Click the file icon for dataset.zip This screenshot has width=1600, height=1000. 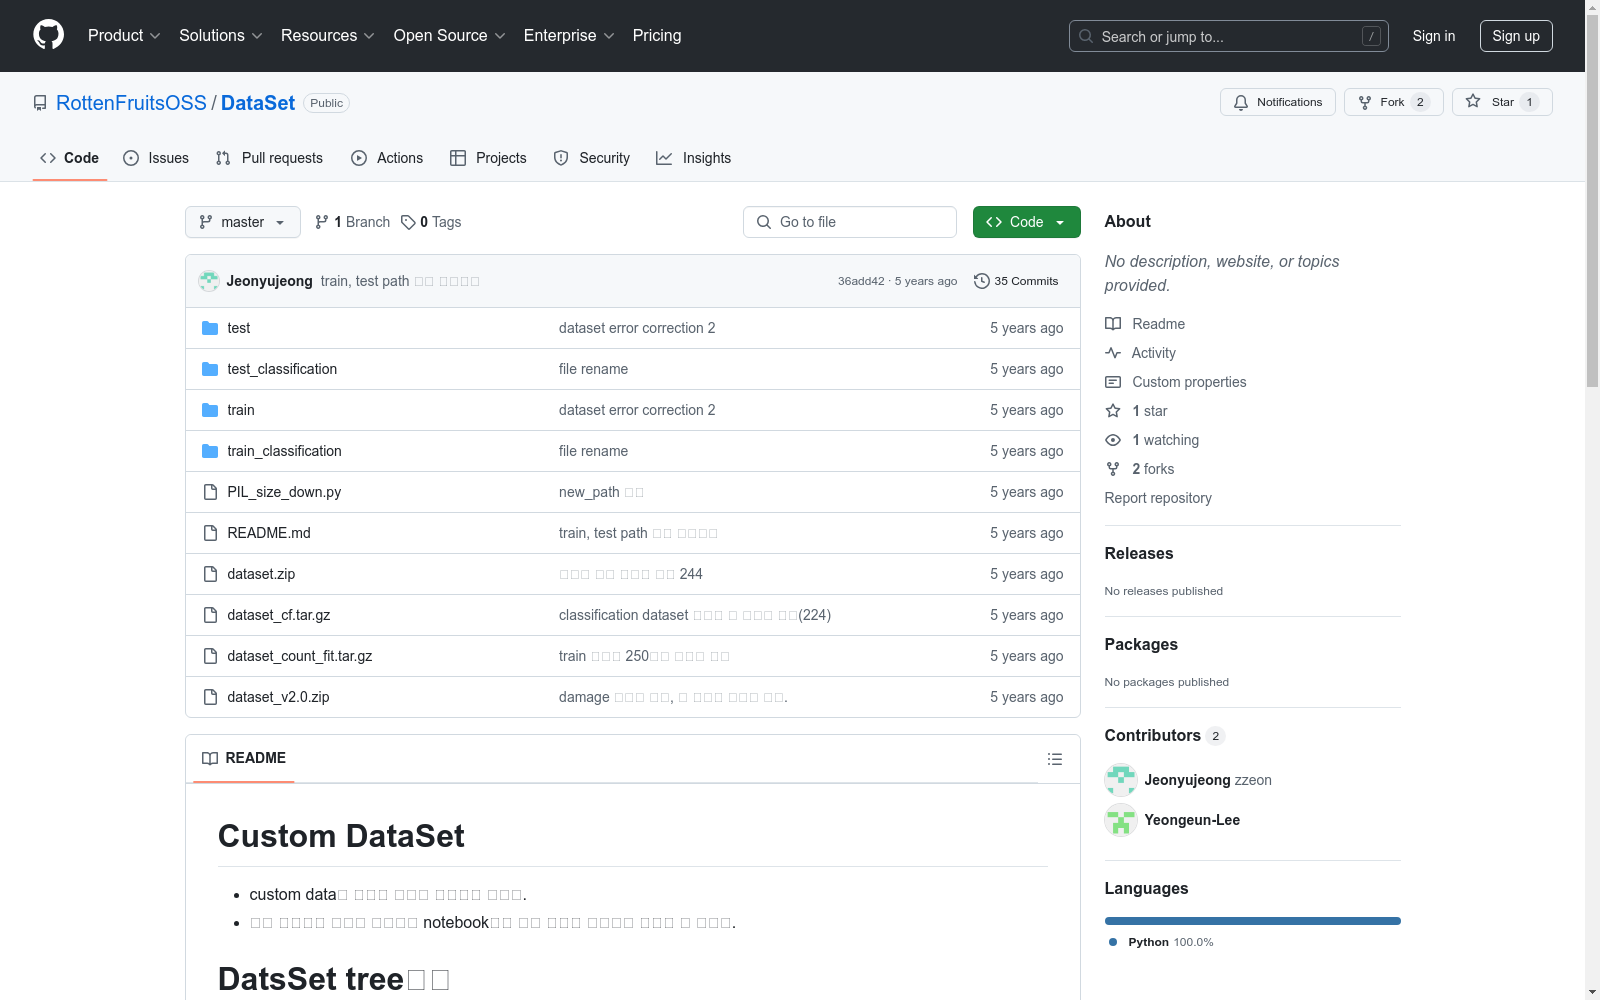click(x=210, y=574)
